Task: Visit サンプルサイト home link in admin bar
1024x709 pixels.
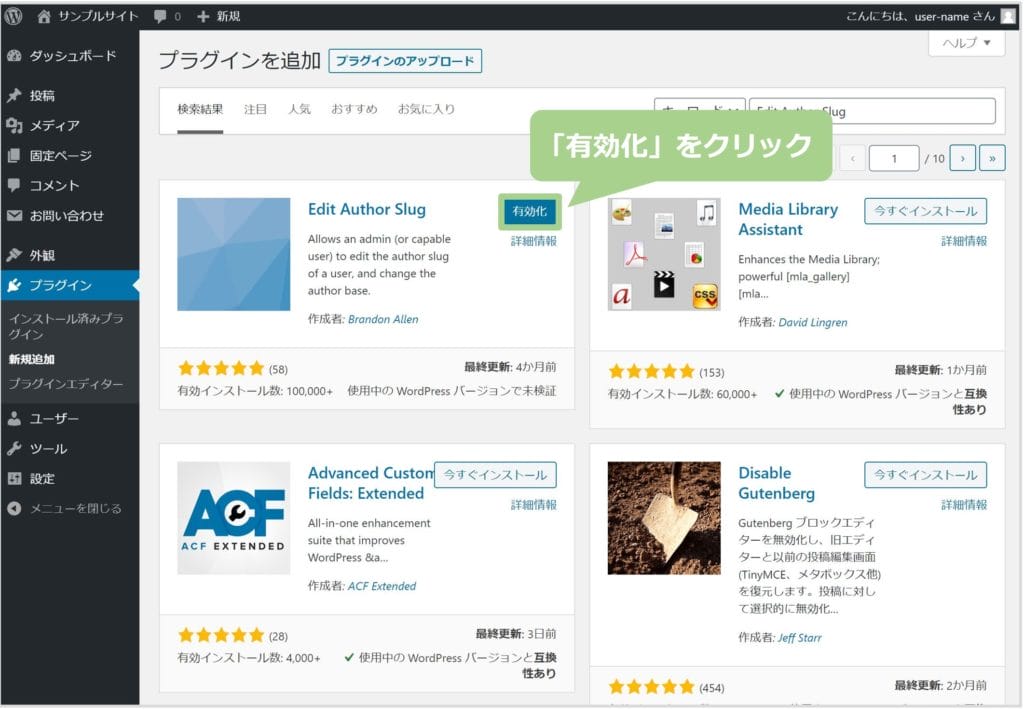Action: coord(88,16)
